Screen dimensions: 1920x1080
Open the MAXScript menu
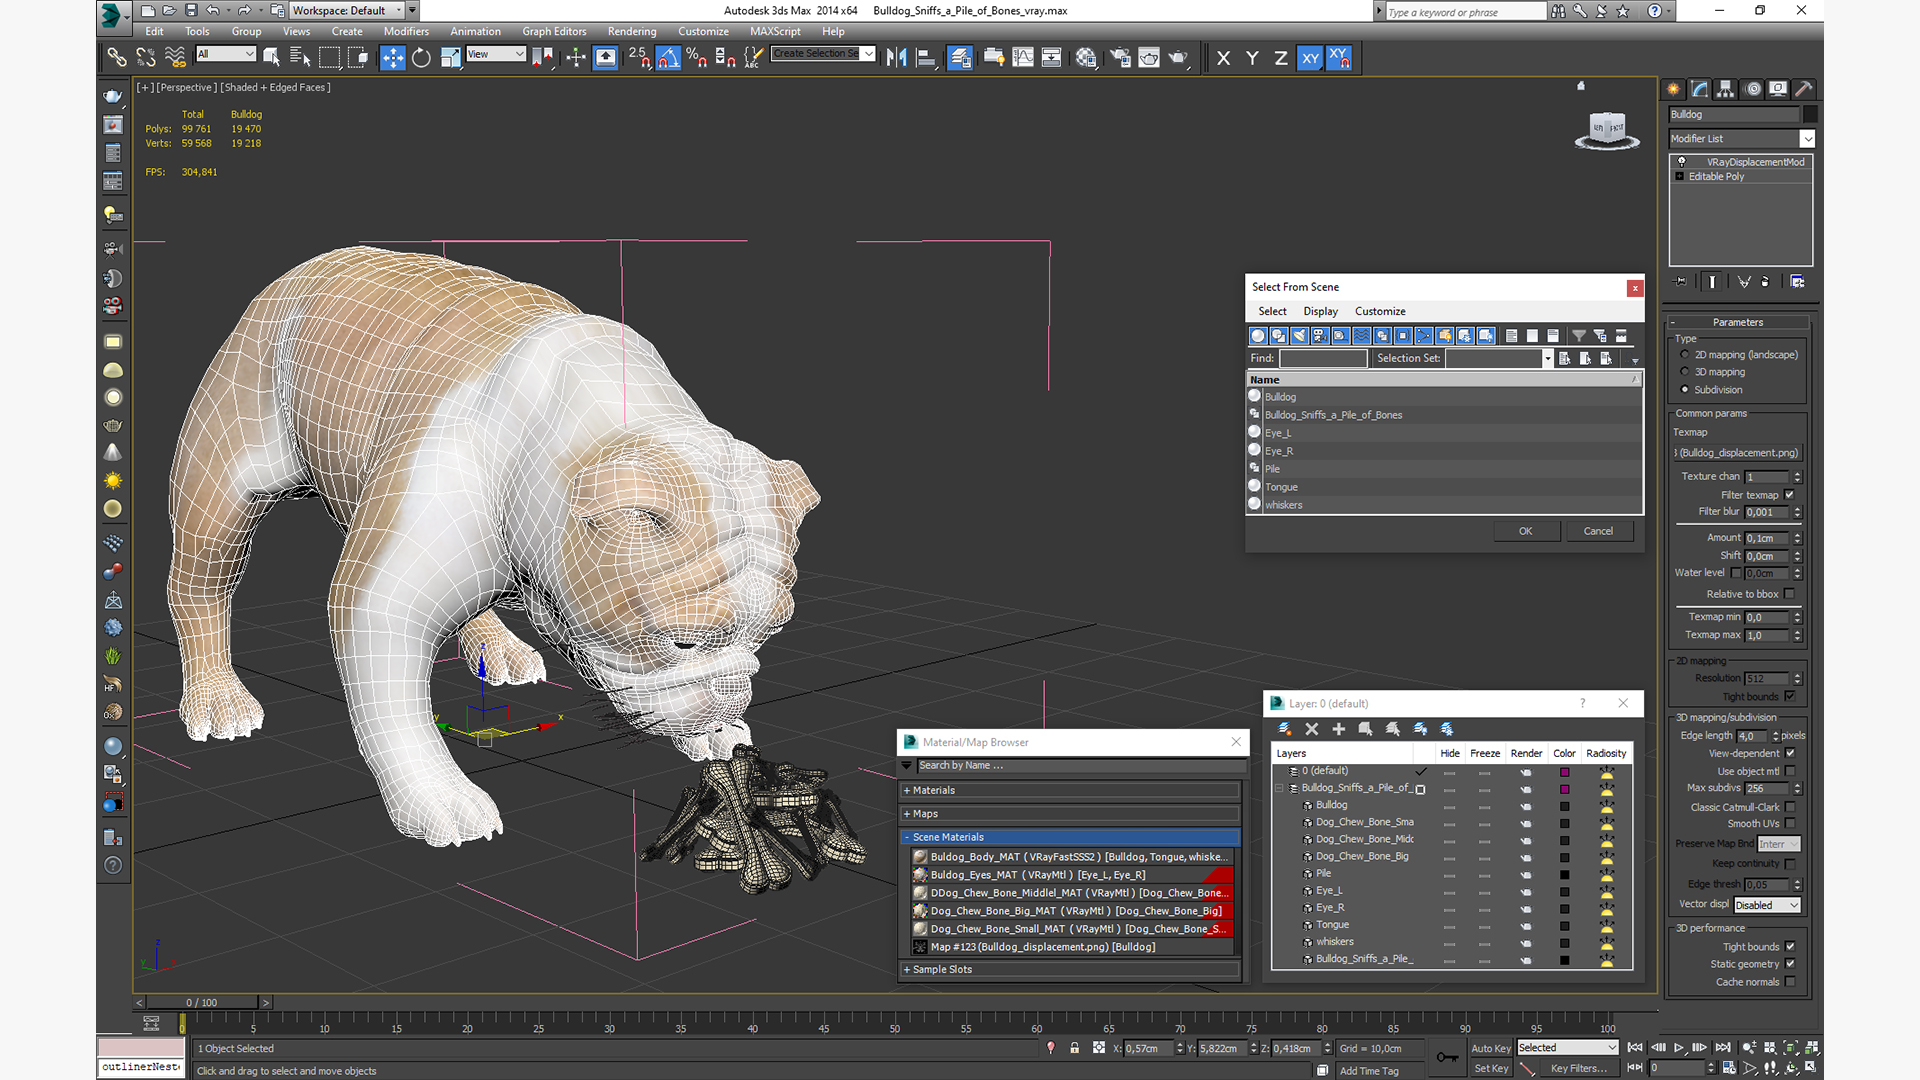coord(775,31)
